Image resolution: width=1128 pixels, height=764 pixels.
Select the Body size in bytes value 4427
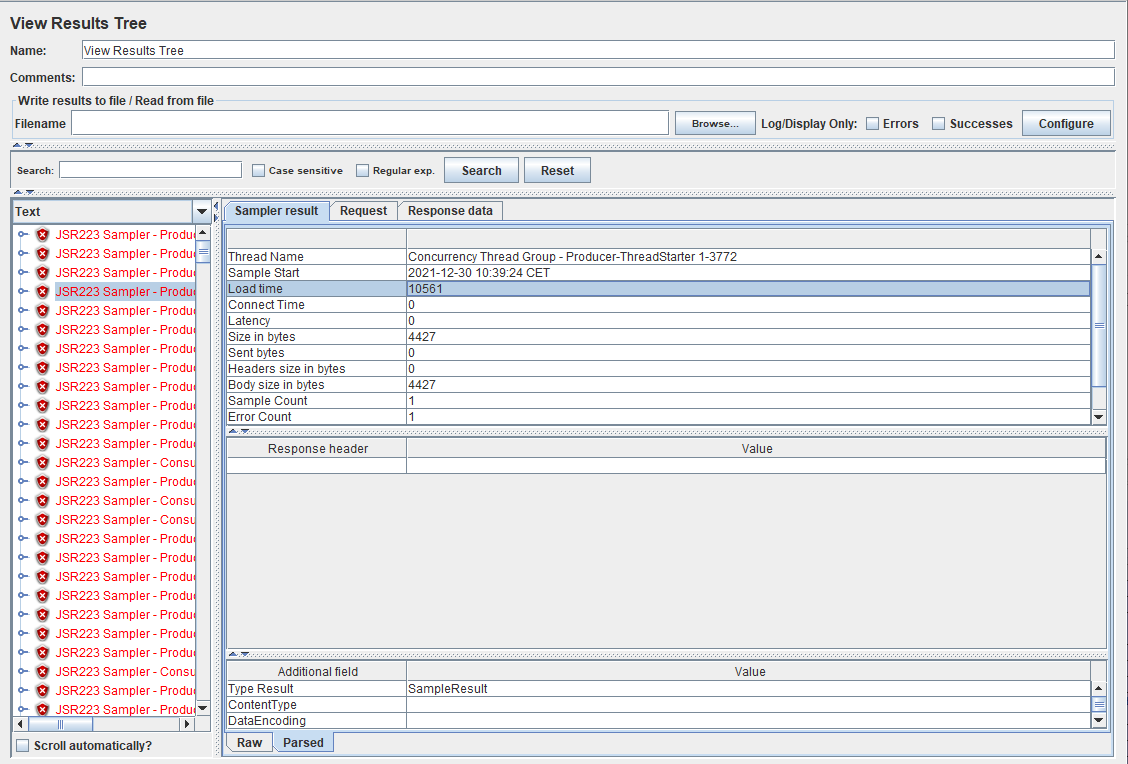pyautogui.click(x=422, y=385)
